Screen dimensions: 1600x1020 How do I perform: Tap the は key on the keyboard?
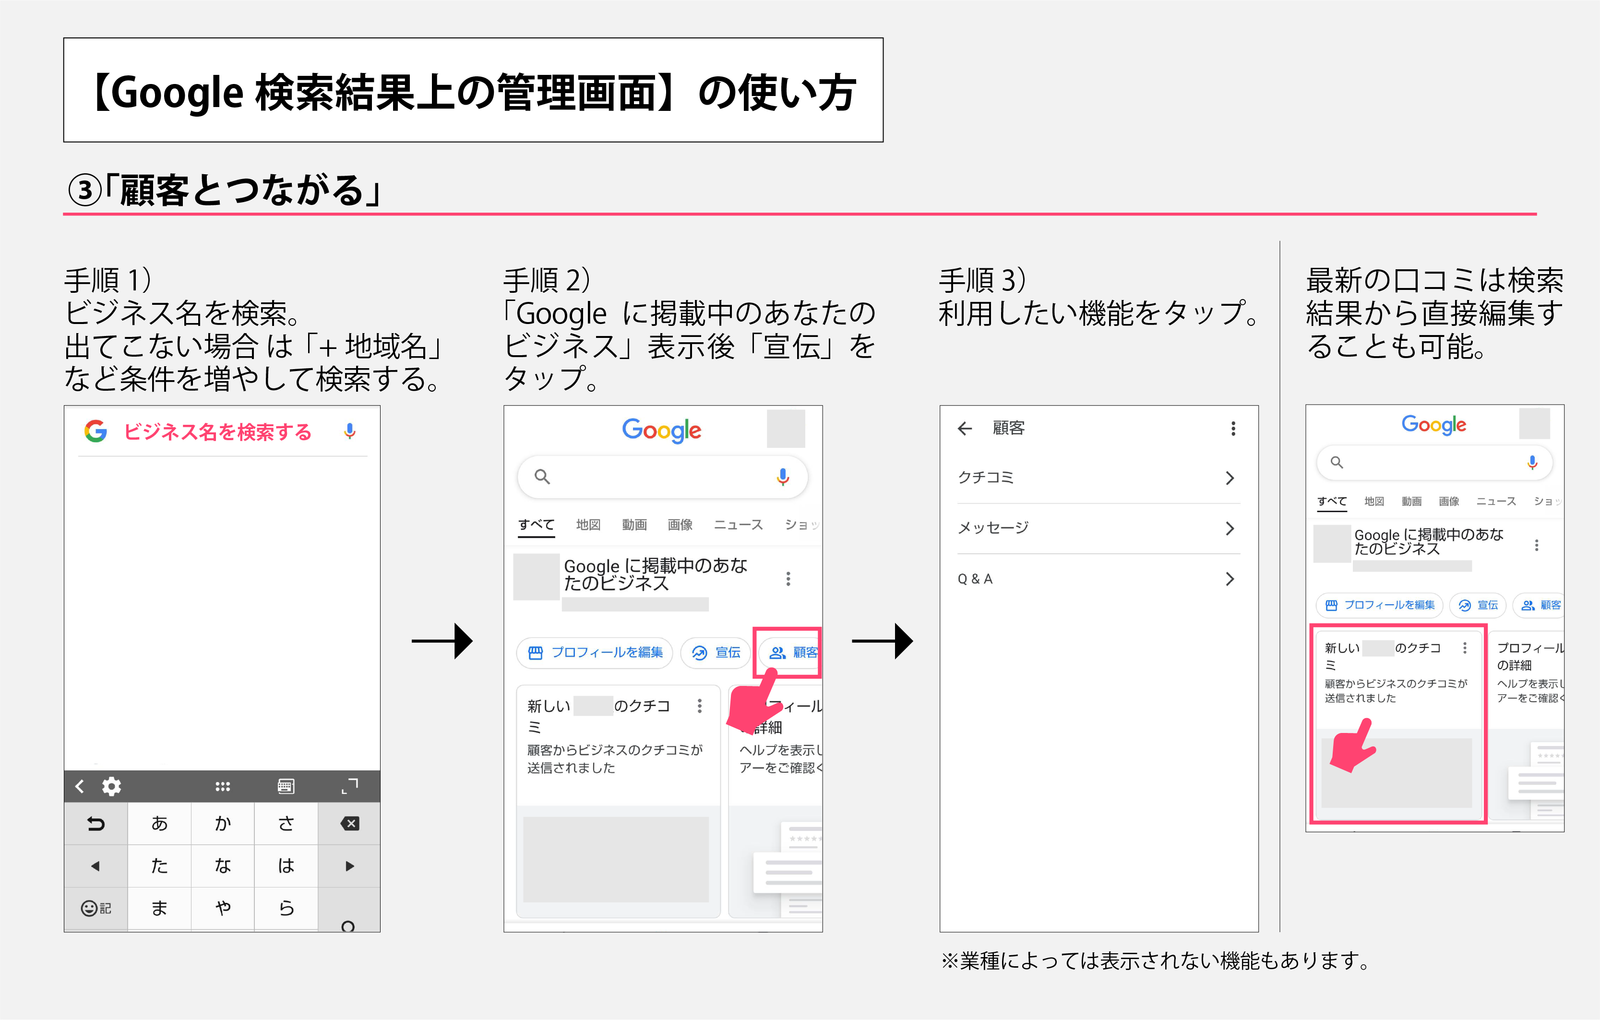[286, 866]
